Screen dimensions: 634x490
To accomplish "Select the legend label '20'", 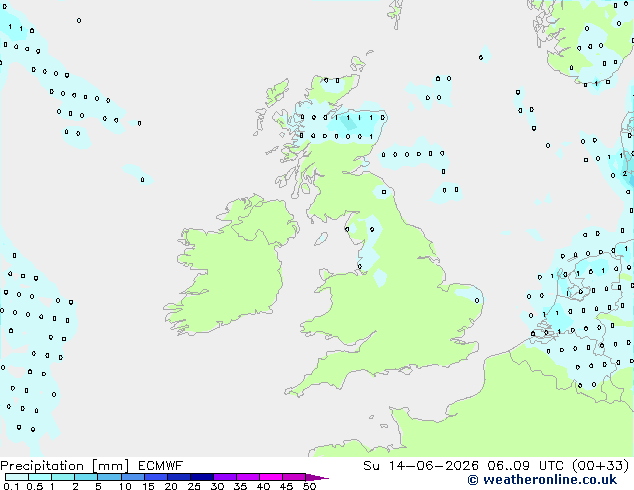I will 171,486.
